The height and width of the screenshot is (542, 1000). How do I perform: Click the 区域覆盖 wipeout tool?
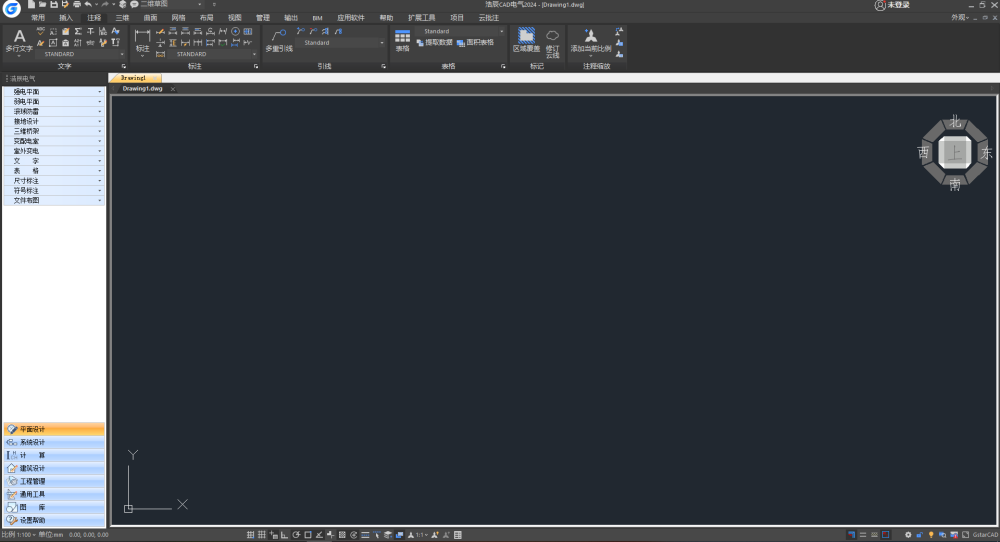526,40
